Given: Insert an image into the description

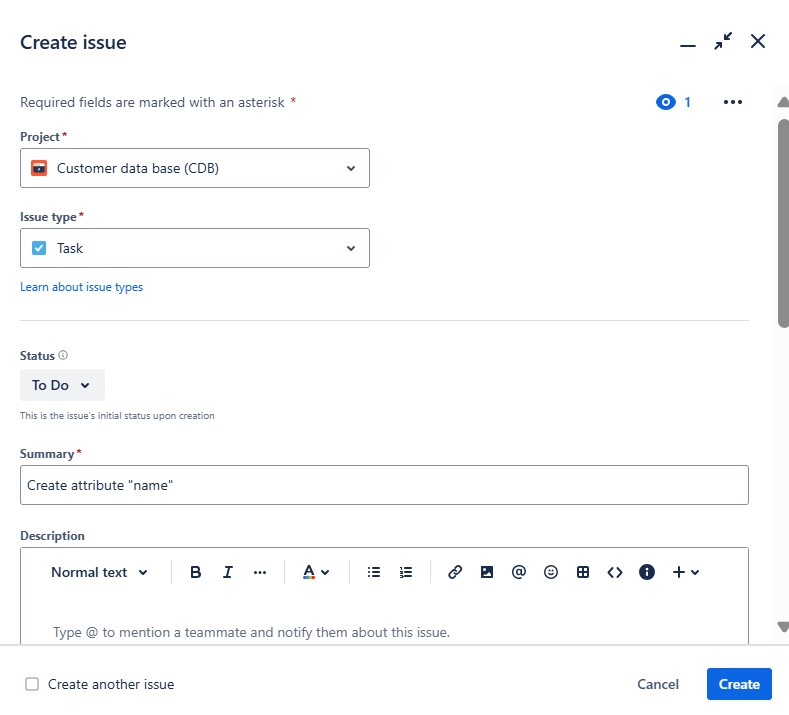Looking at the screenshot, I should (487, 572).
